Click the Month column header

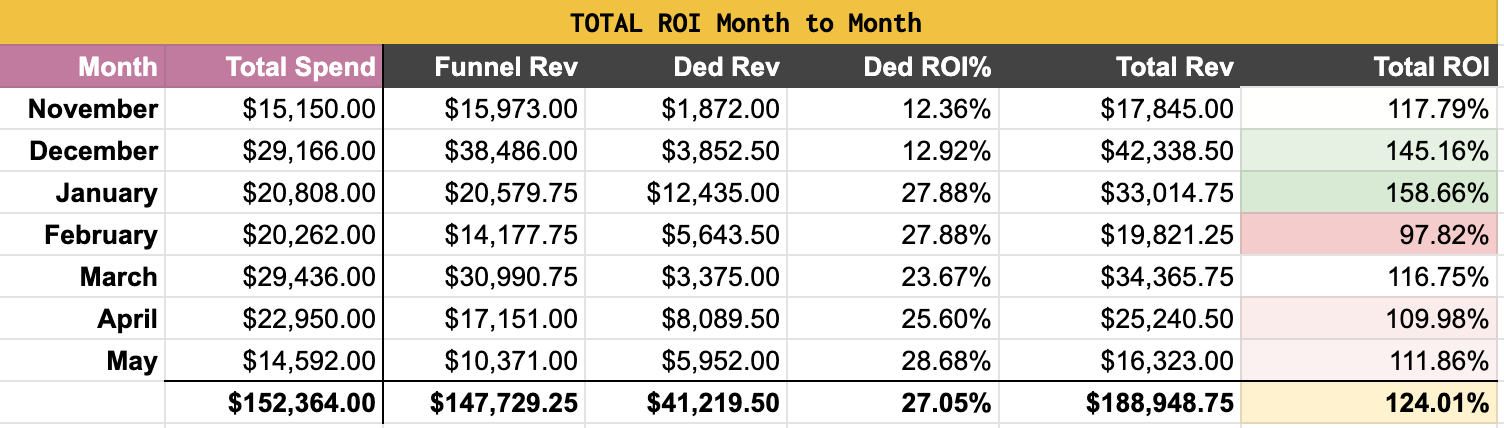[82, 66]
